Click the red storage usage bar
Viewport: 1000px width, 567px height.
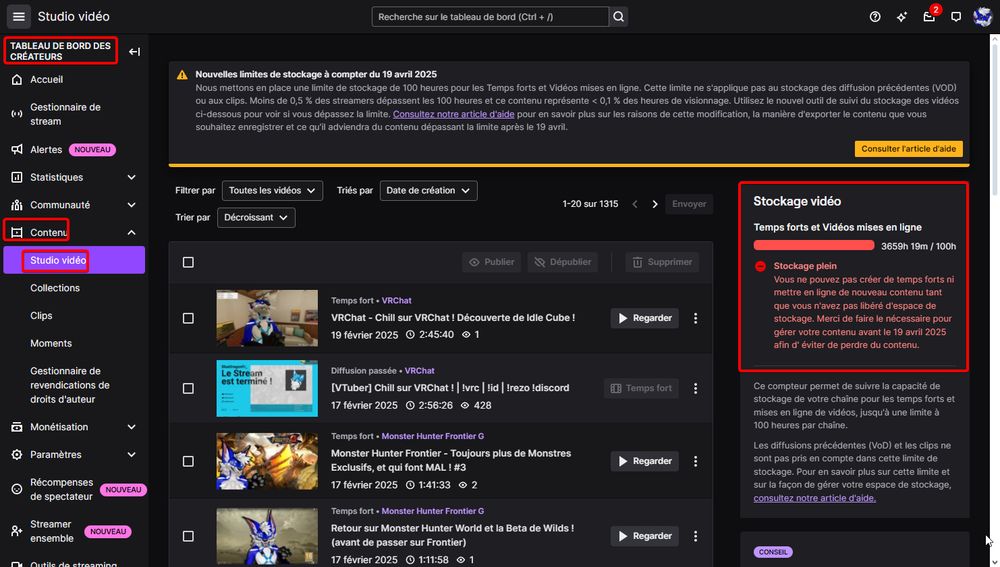point(814,246)
